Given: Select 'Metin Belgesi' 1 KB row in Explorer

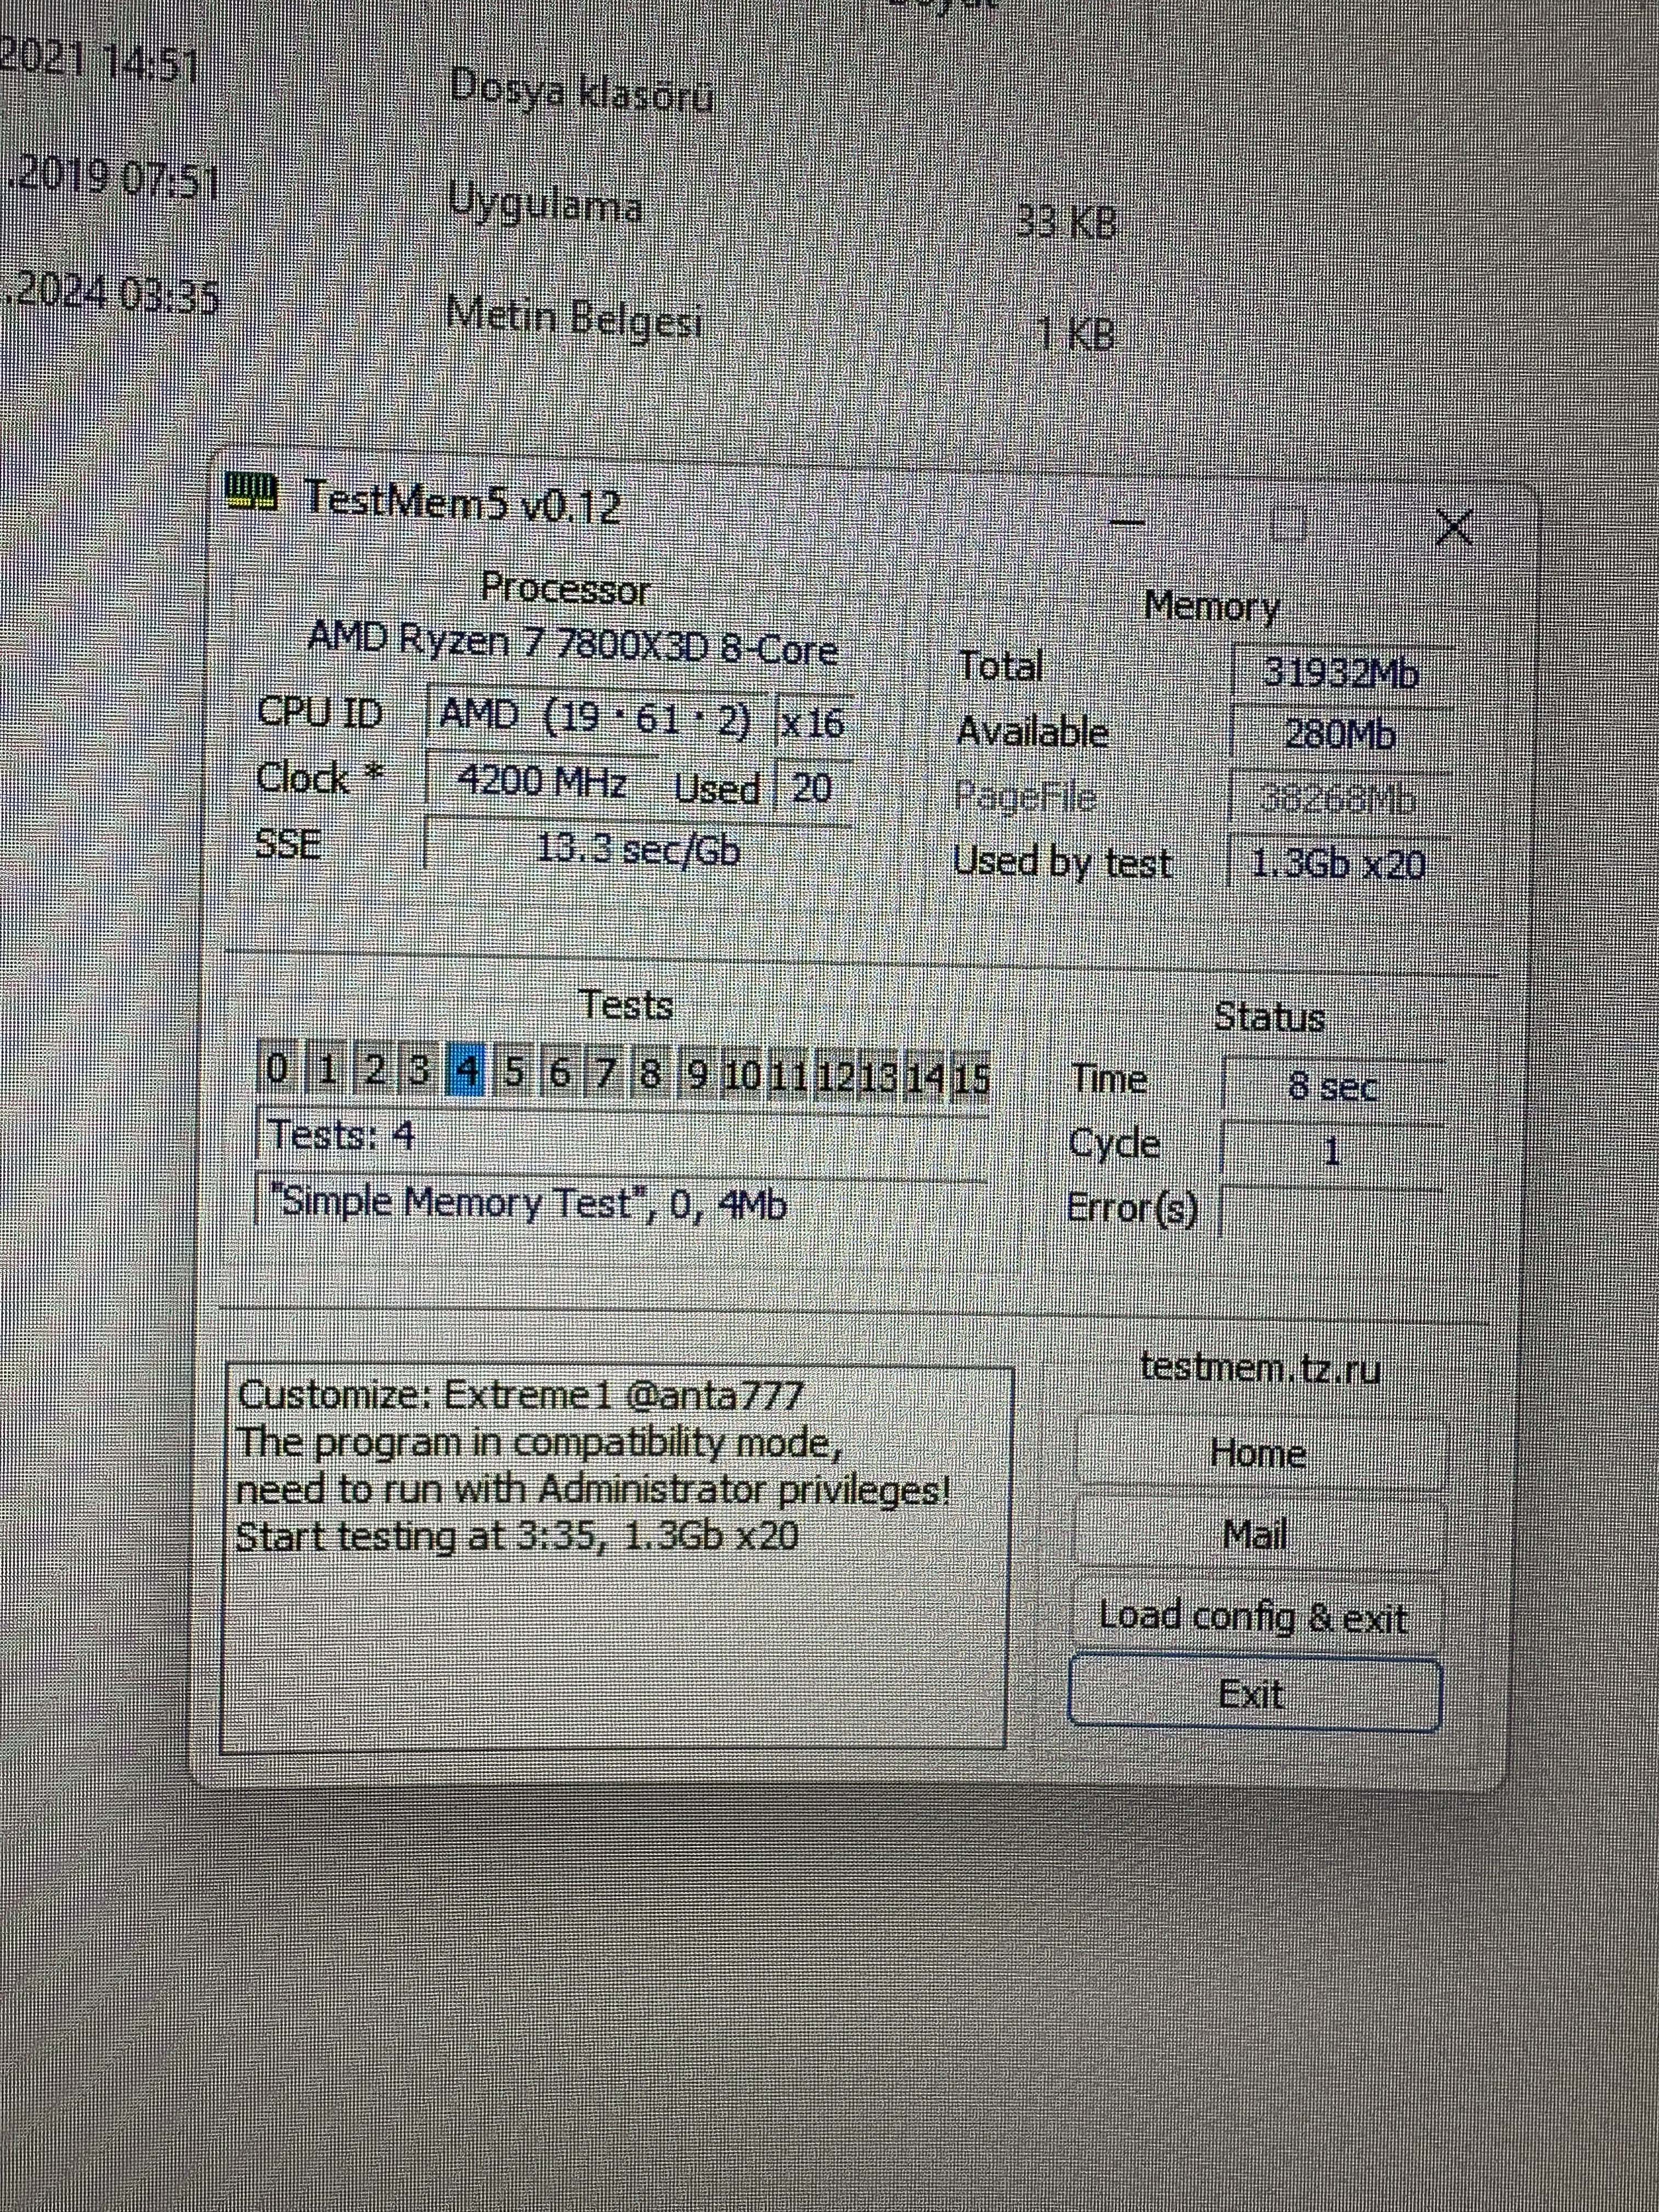Looking at the screenshot, I should pyautogui.click(x=574, y=318).
